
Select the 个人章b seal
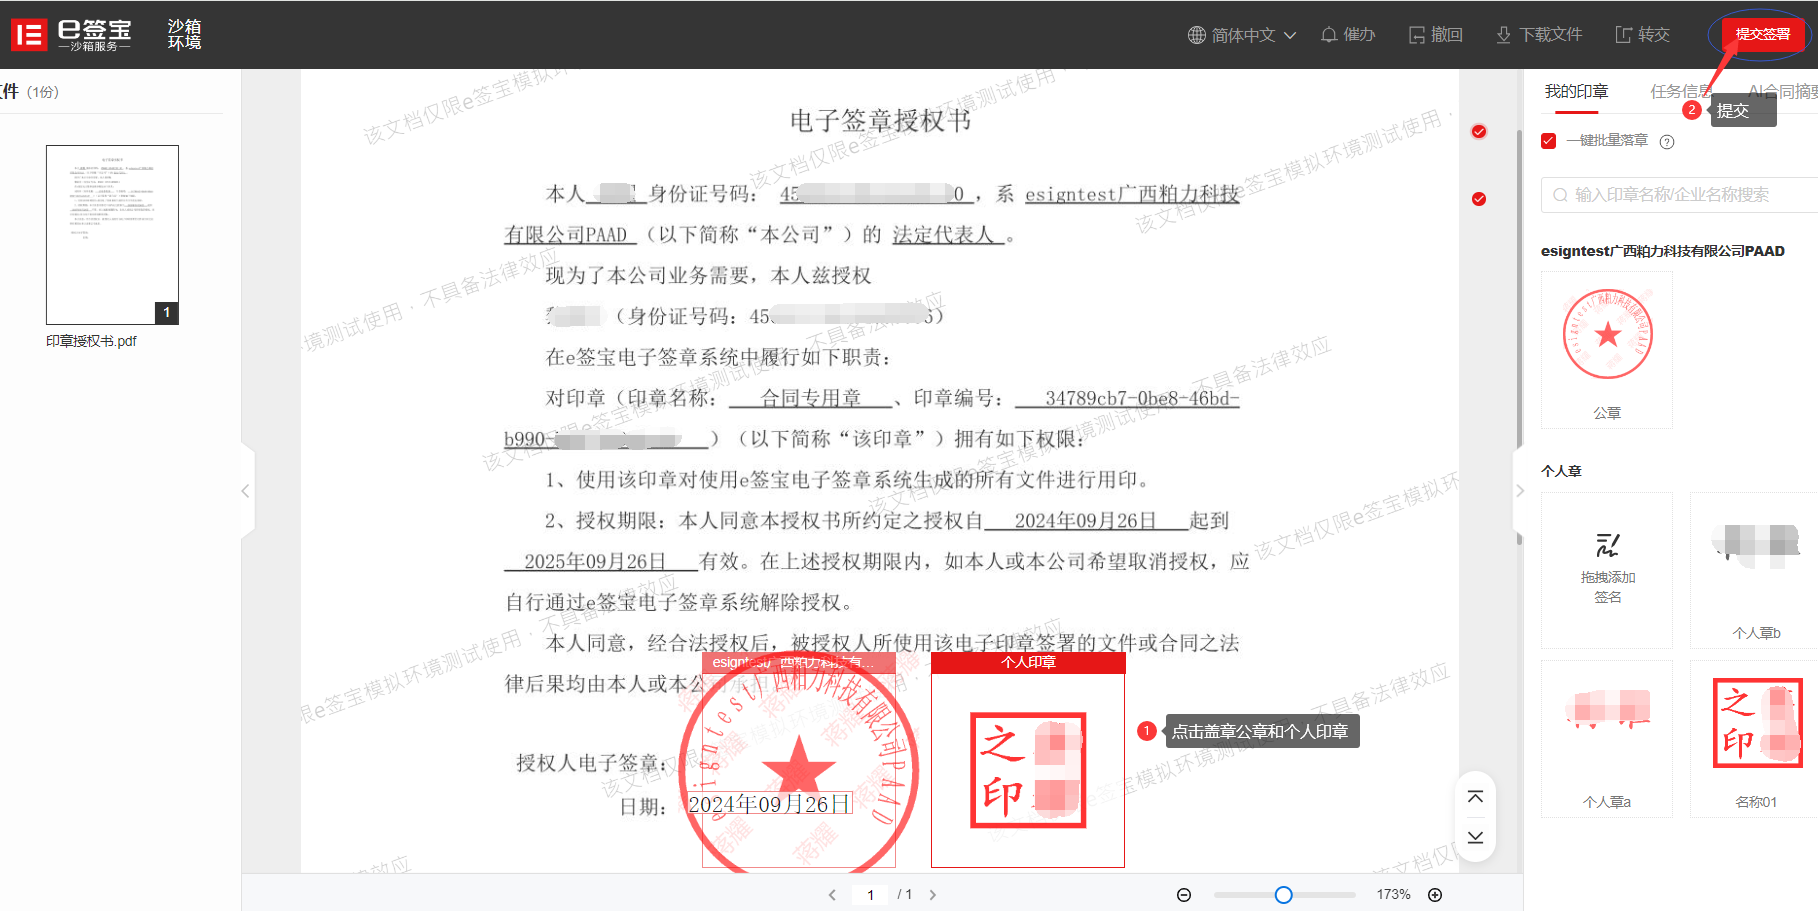[1756, 570]
